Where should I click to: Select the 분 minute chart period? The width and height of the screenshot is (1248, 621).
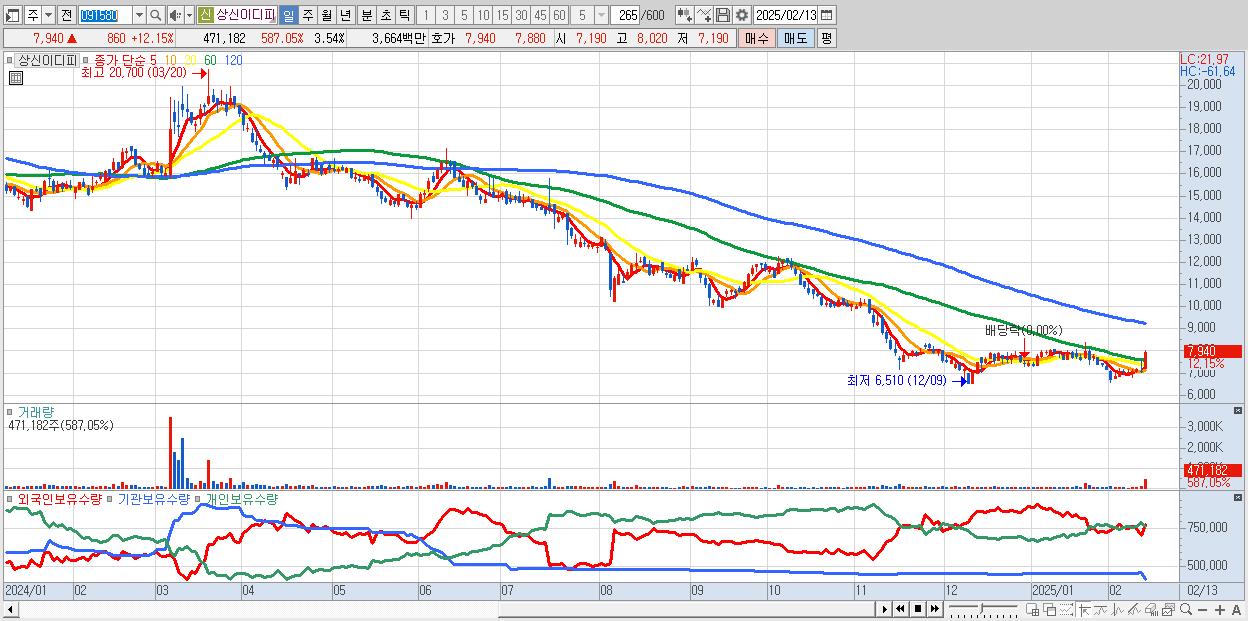click(x=366, y=15)
